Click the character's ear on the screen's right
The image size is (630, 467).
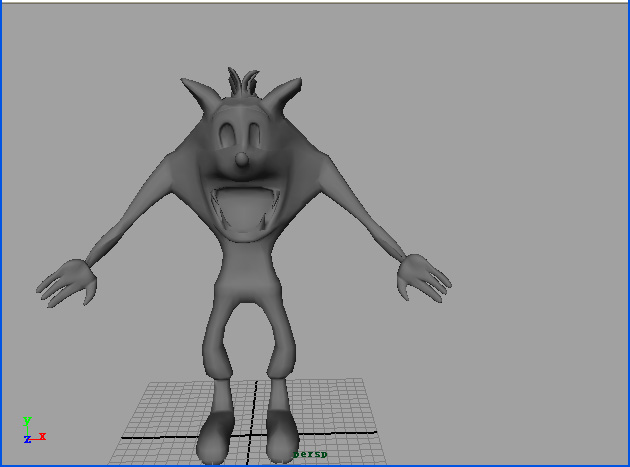click(283, 94)
